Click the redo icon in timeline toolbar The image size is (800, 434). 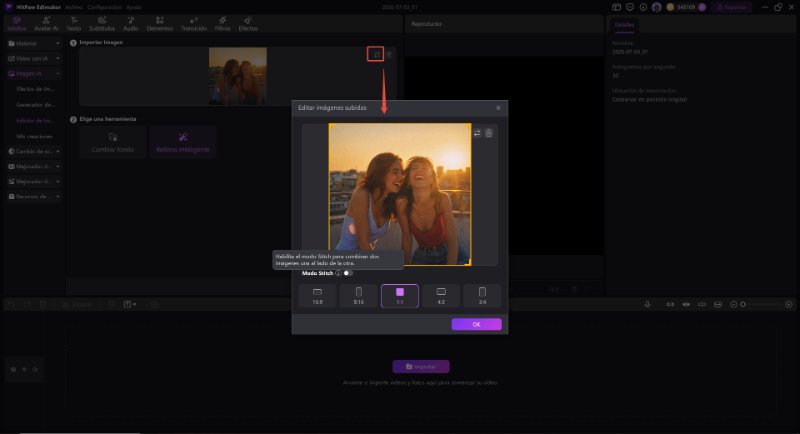[27, 304]
